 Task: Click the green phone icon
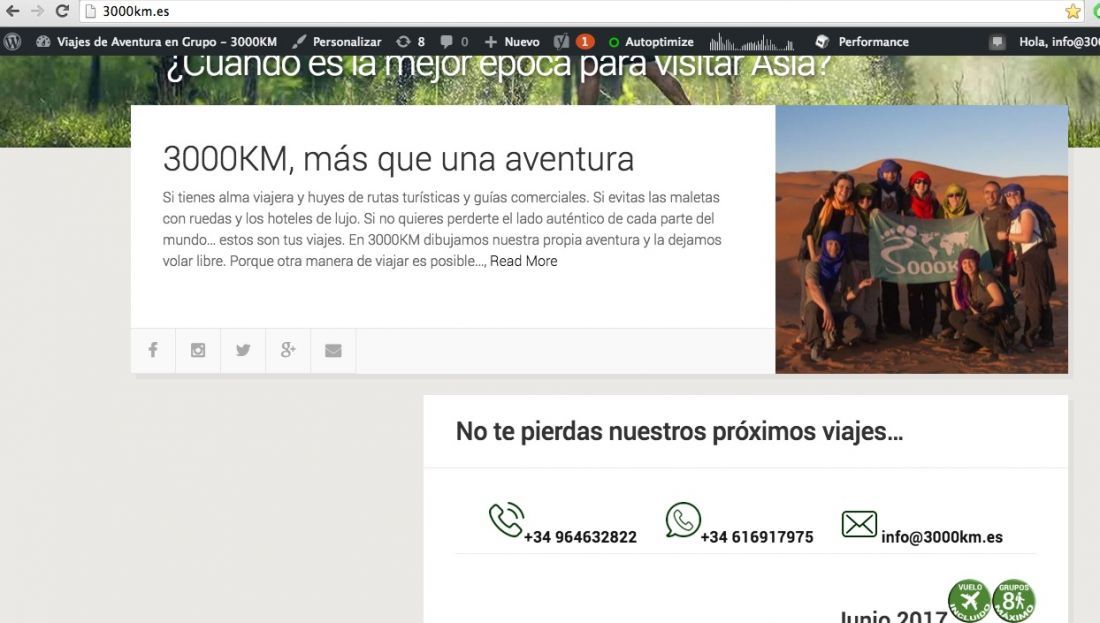(x=507, y=520)
